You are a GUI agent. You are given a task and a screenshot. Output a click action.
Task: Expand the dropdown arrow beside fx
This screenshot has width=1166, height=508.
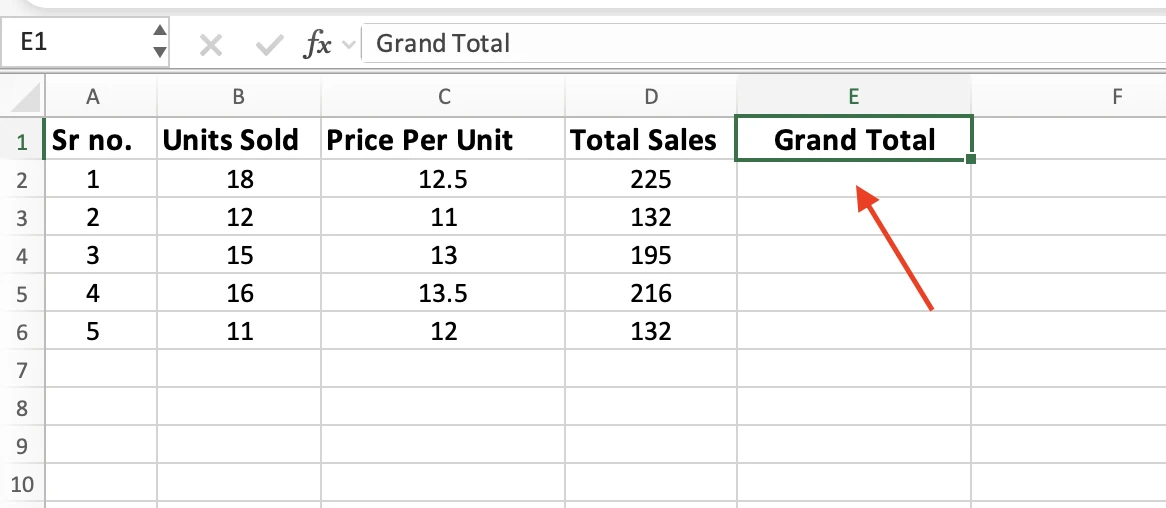[x=348, y=45]
